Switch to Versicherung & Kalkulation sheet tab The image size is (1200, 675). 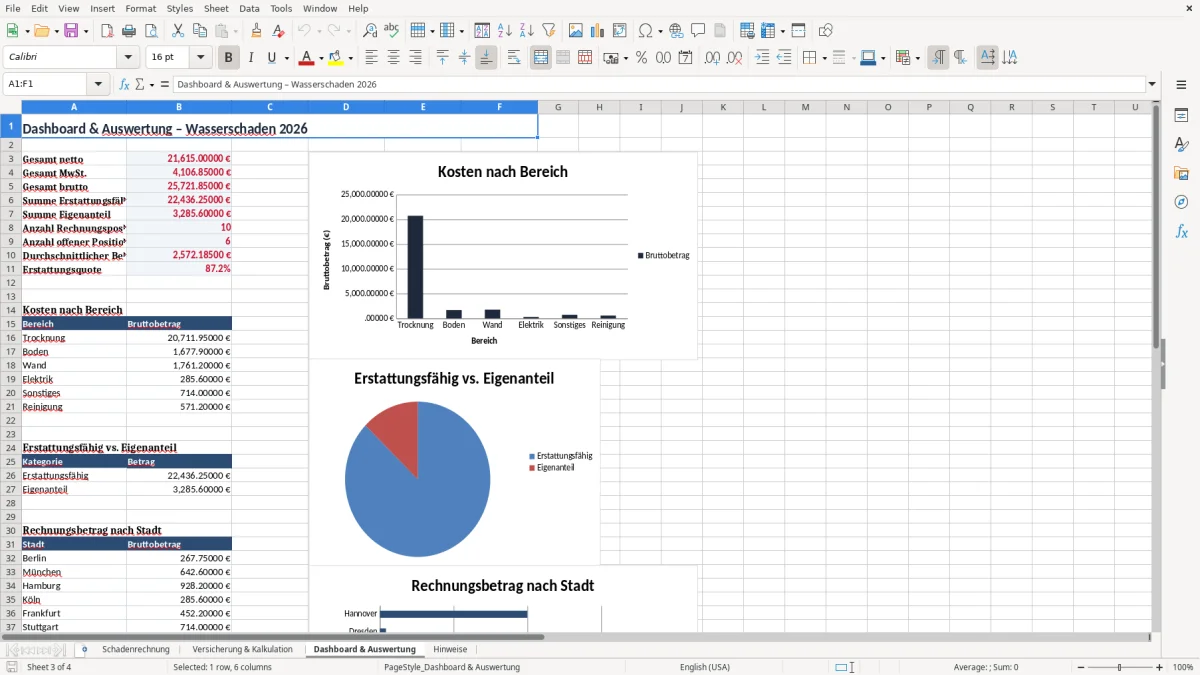[243, 649]
